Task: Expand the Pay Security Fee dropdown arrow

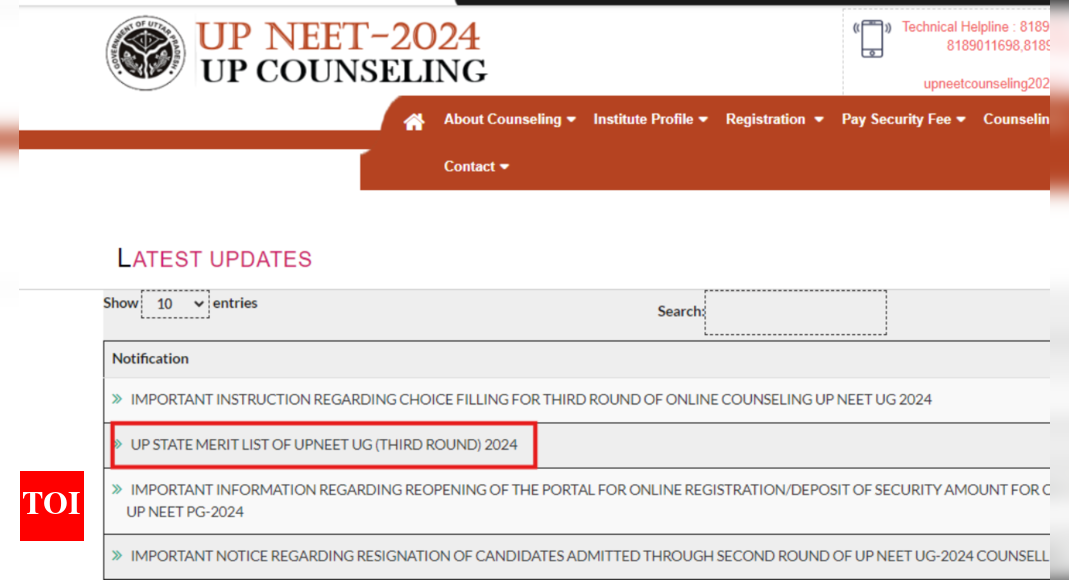Action: pos(961,120)
